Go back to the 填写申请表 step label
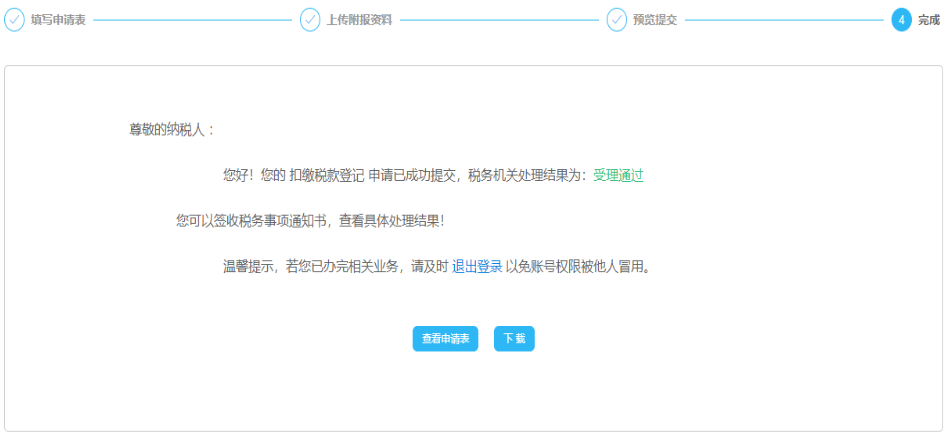 [58, 20]
